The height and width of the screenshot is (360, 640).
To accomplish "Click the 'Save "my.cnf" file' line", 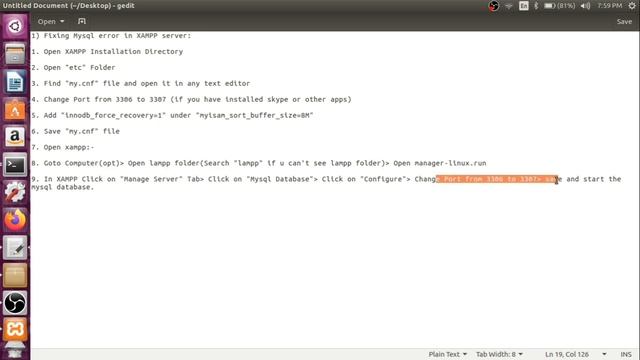I will pos(76,131).
